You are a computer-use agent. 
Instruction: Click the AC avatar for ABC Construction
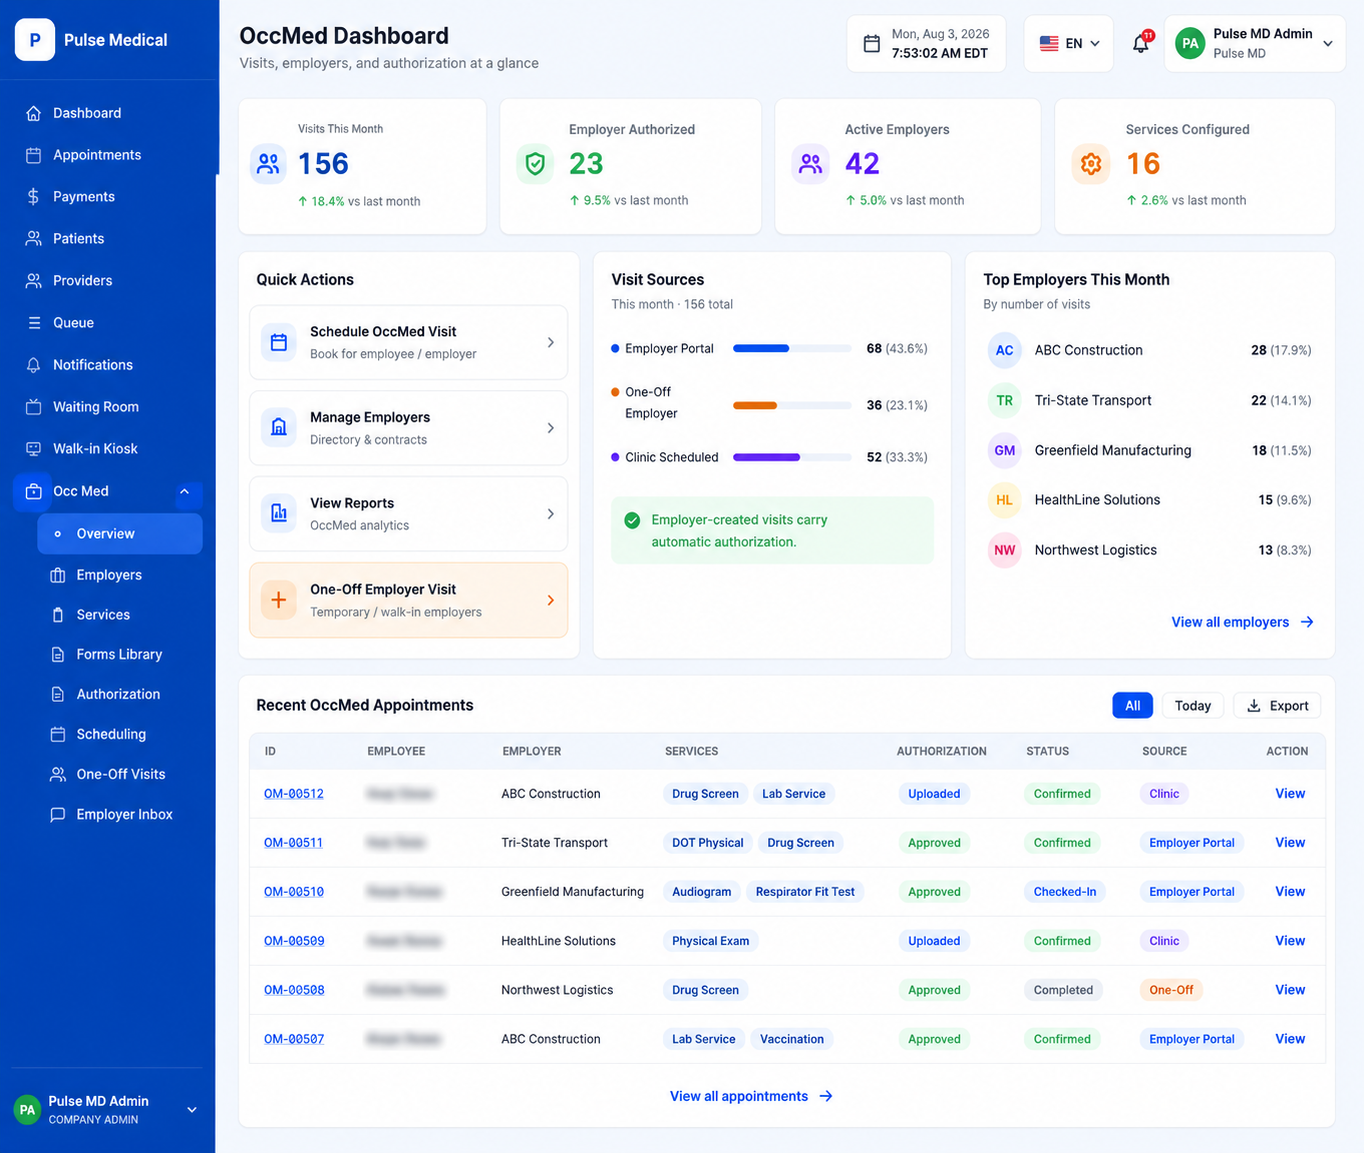click(1004, 350)
